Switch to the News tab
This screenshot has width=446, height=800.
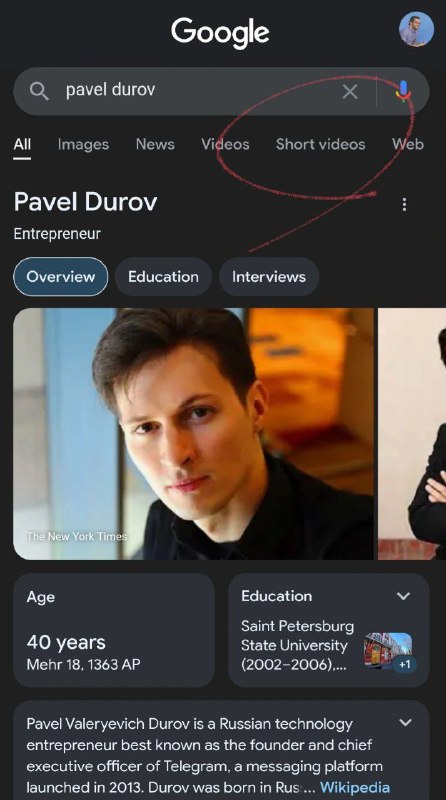pyautogui.click(x=155, y=144)
